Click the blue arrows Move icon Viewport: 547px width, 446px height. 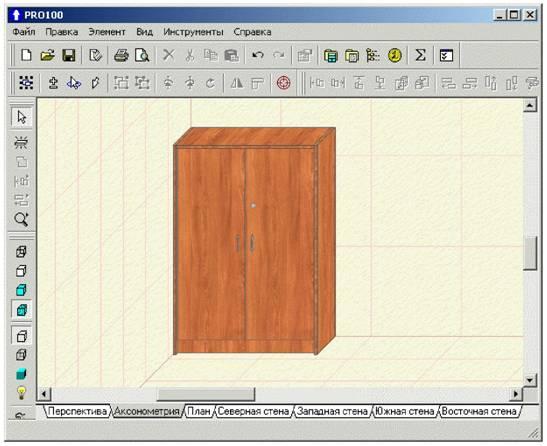pyautogui.click(x=74, y=83)
